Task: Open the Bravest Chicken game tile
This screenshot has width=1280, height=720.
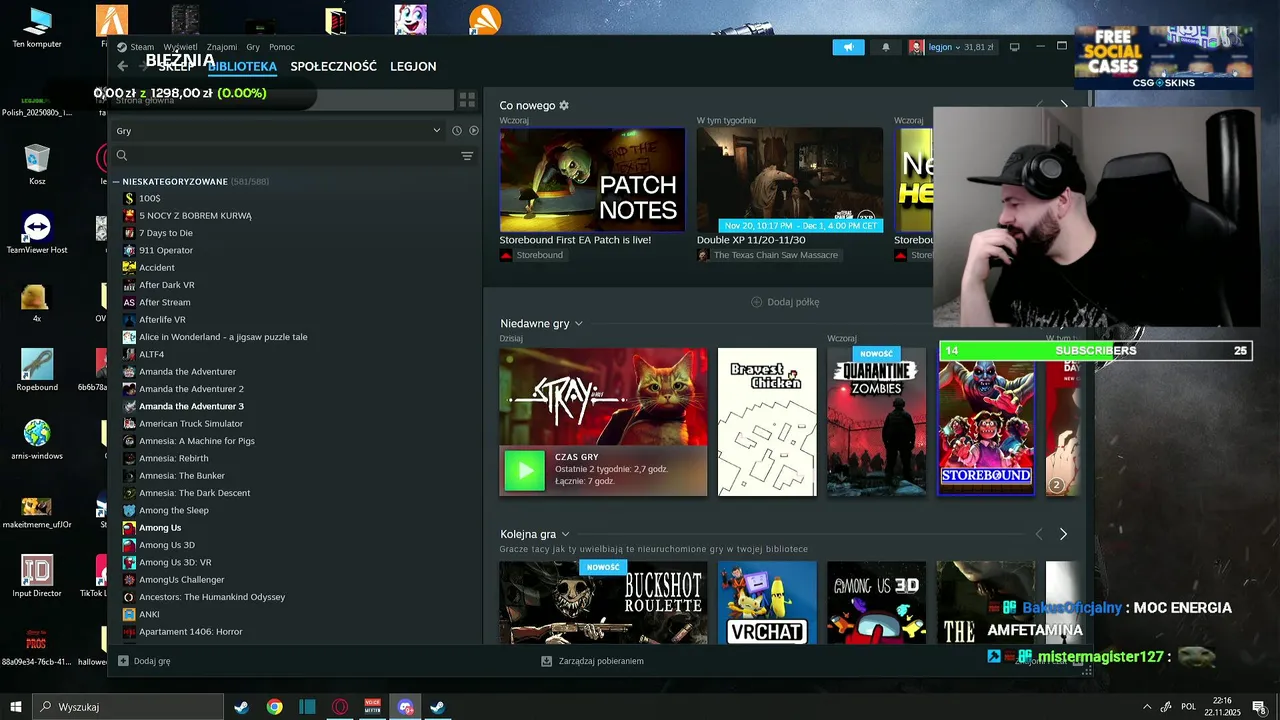Action: [767, 422]
